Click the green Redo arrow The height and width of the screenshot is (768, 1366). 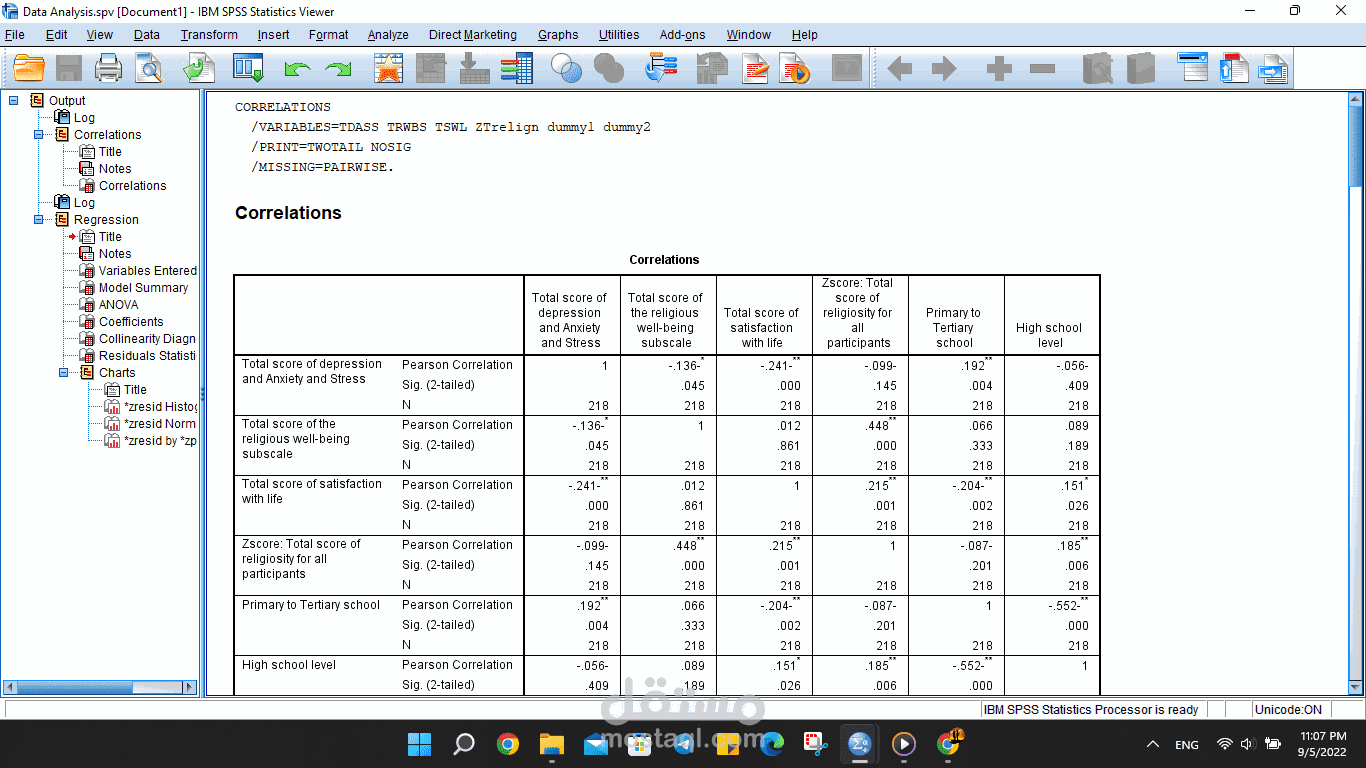338,69
